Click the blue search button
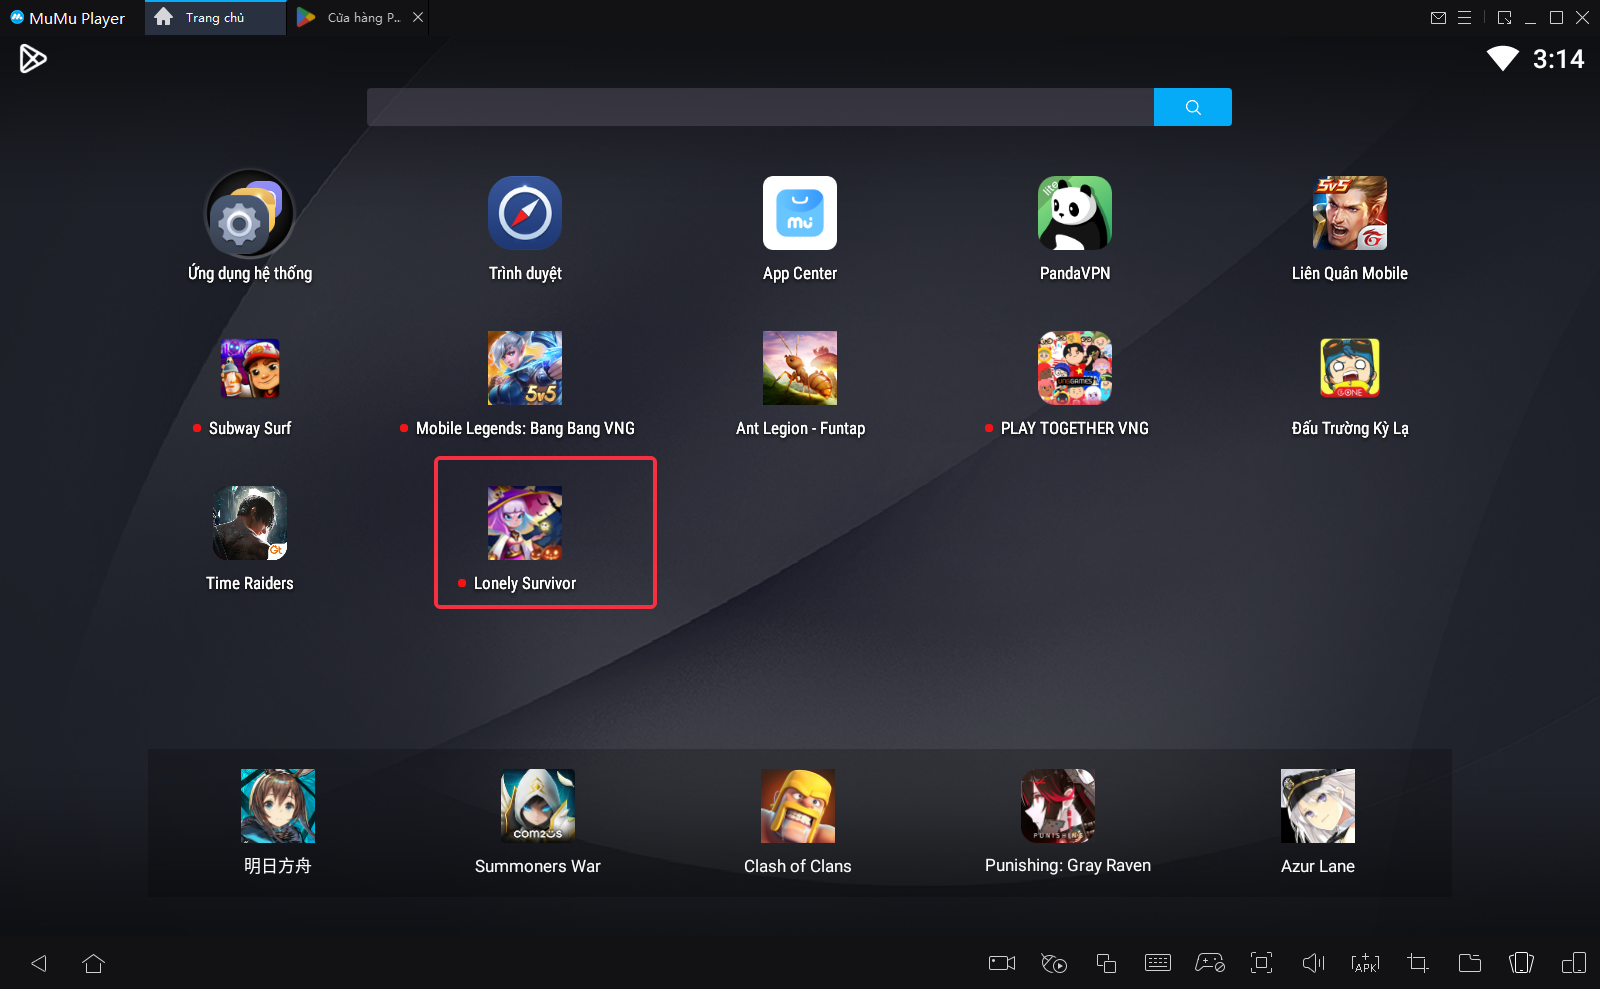This screenshot has height=989, width=1600. (1192, 107)
